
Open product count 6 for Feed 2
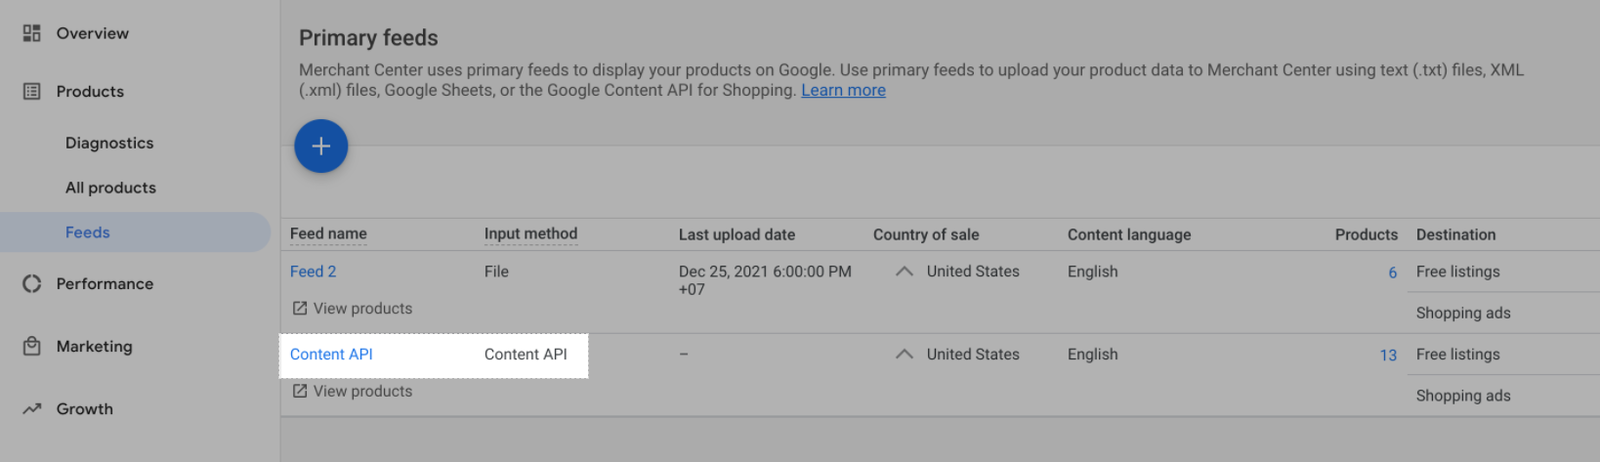1392,272
